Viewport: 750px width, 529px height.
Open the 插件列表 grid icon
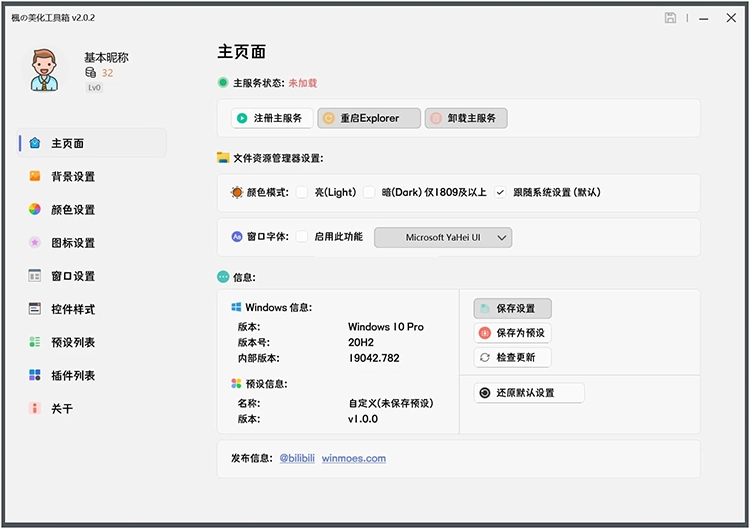click(35, 376)
